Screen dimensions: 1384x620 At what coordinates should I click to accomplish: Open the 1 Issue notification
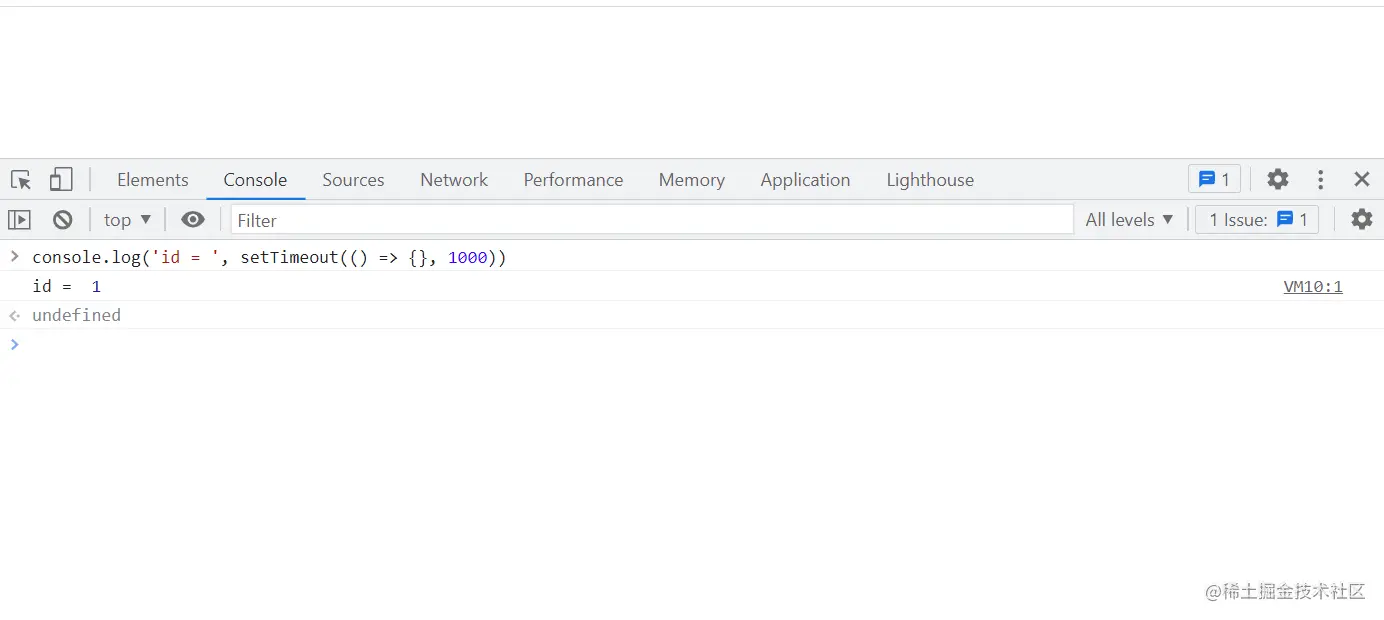click(x=1257, y=219)
